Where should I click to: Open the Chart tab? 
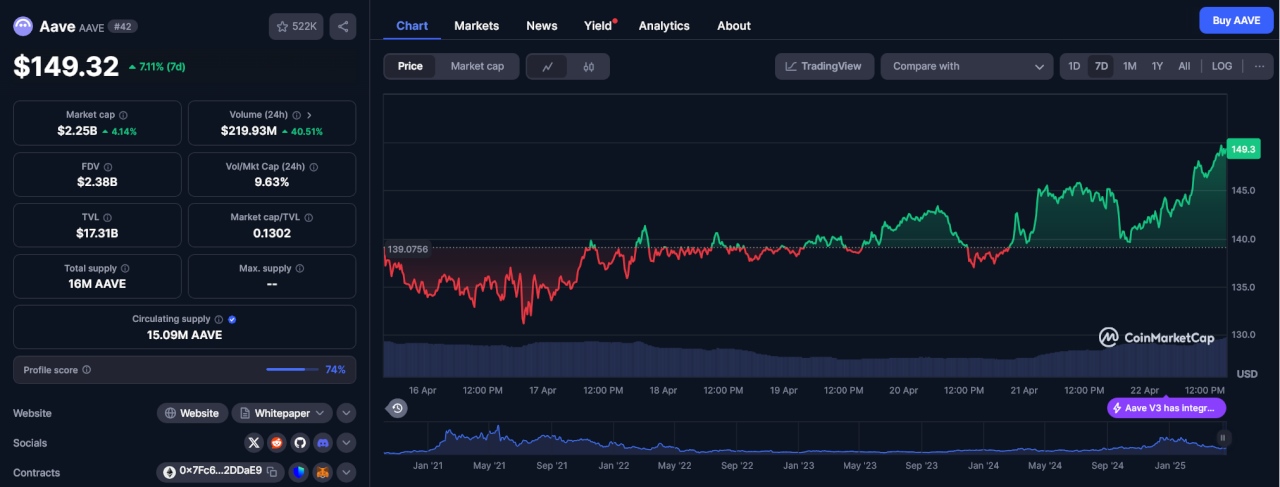click(x=412, y=26)
